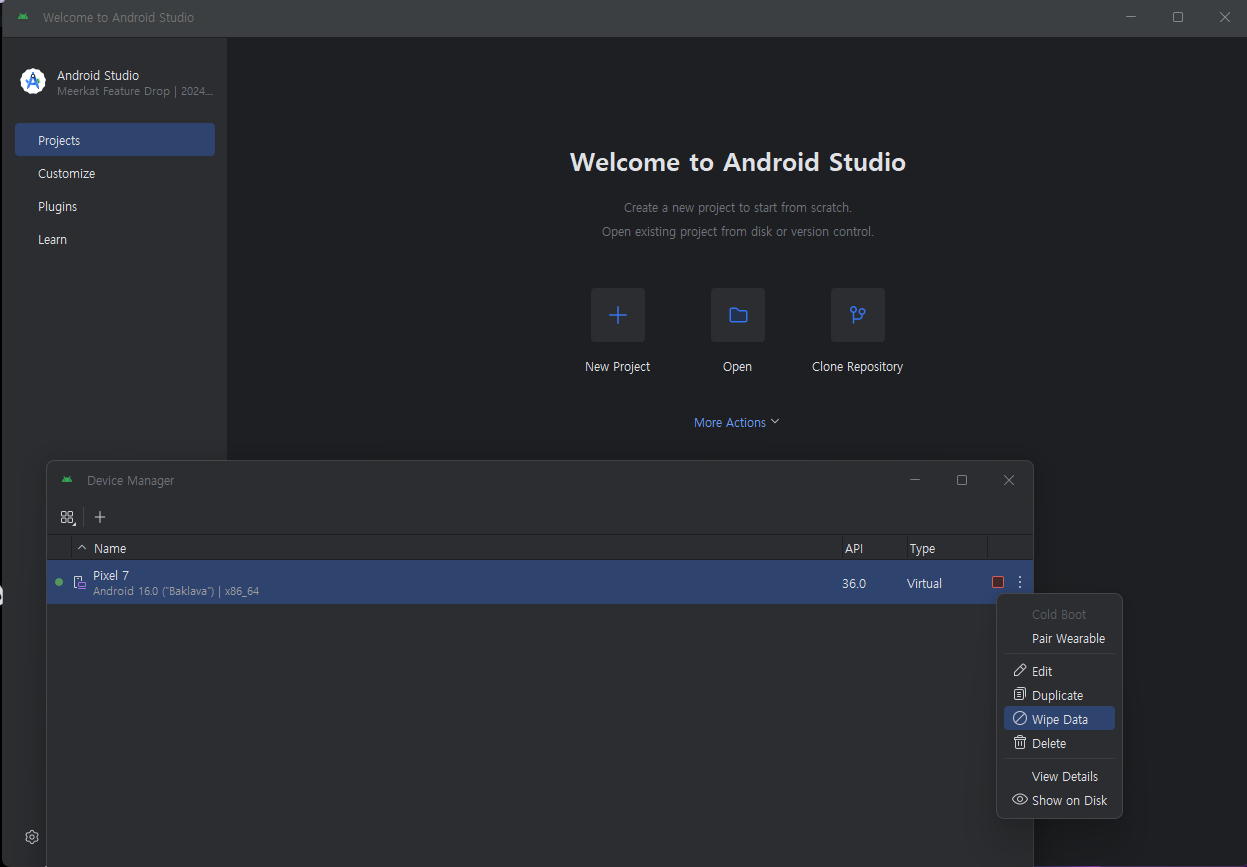Choose Wipe Data from the context menu

point(1059,719)
